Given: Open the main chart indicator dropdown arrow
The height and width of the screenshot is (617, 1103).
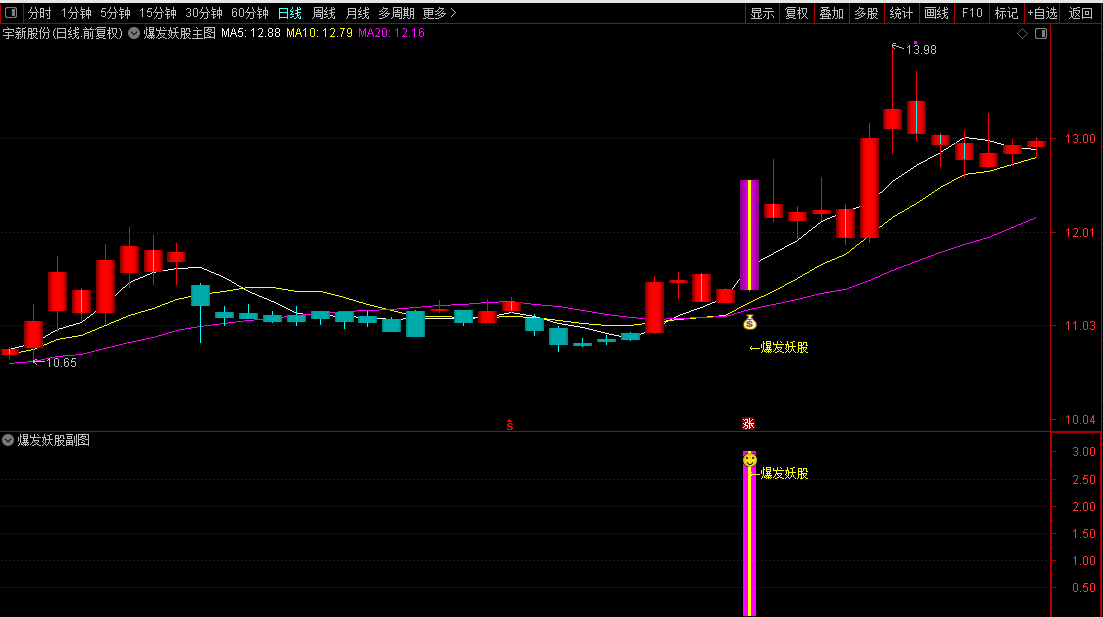Looking at the screenshot, I should (x=134, y=33).
